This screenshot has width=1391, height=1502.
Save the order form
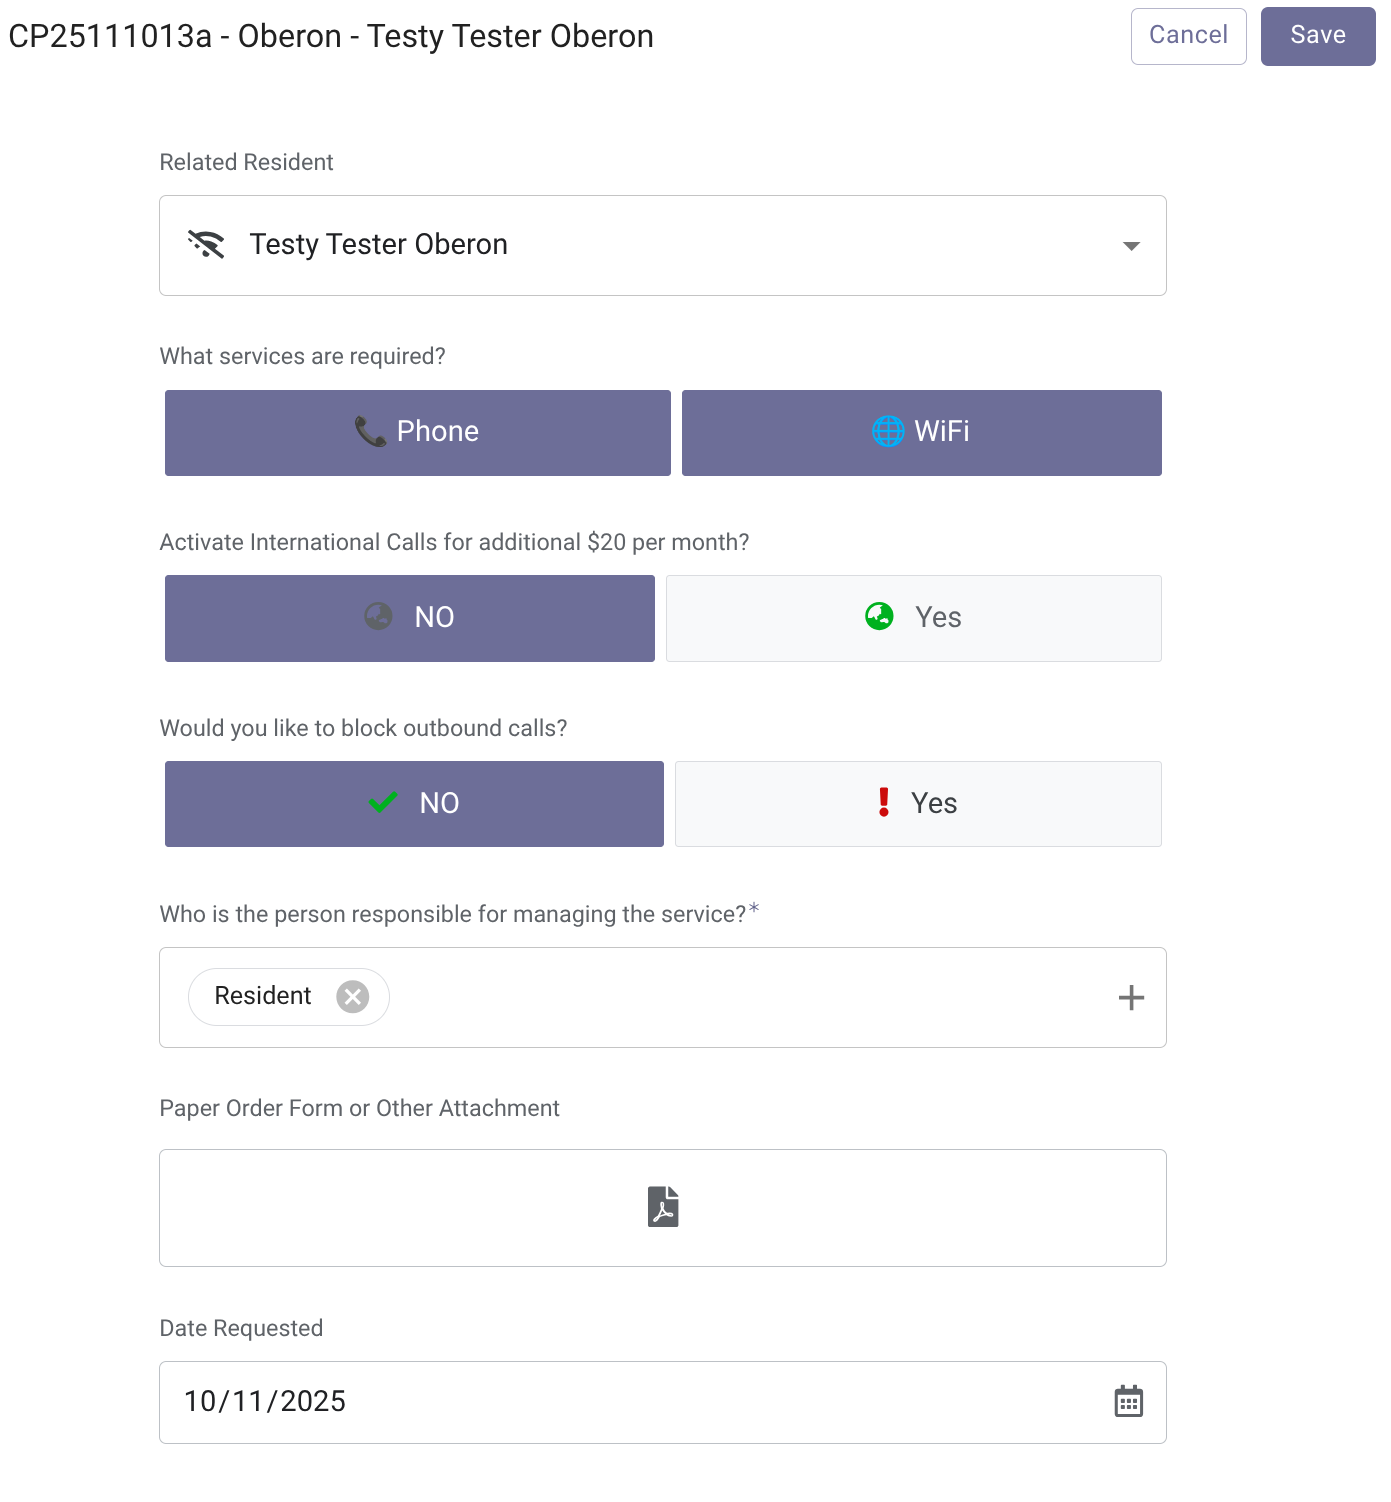(1317, 37)
